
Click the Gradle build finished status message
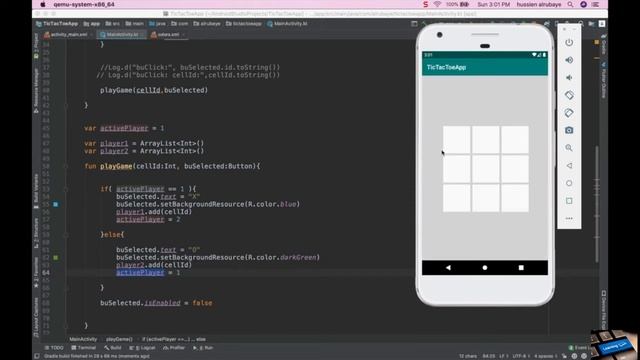pos(96,356)
